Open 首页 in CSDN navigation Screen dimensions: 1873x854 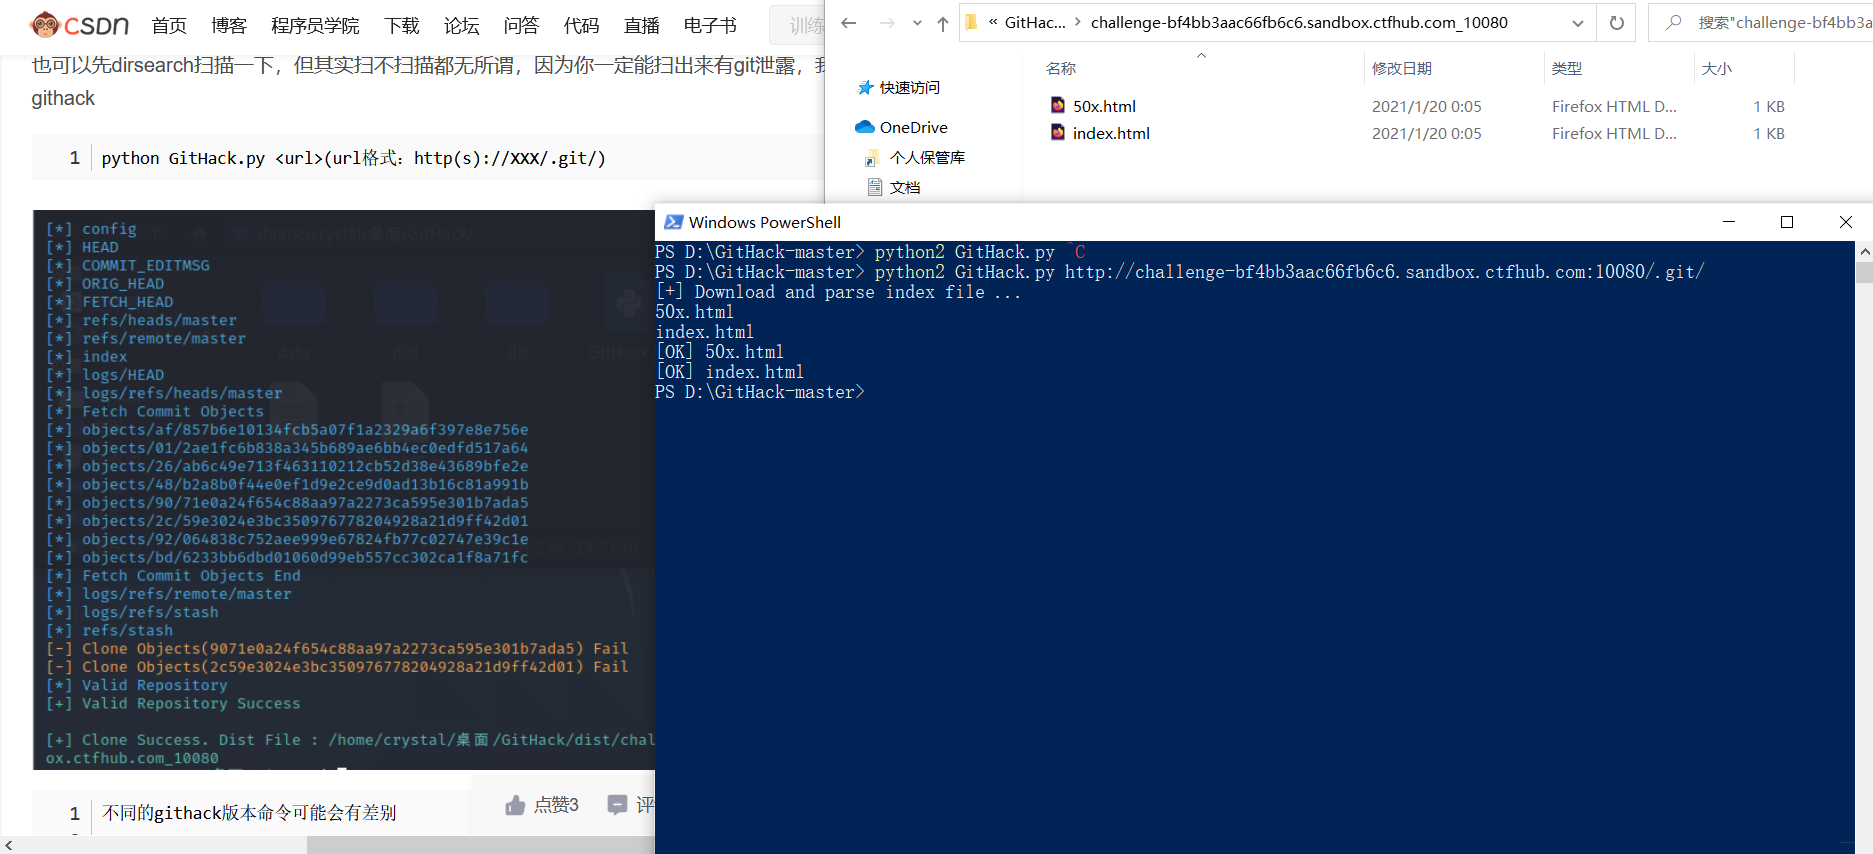pyautogui.click(x=169, y=25)
